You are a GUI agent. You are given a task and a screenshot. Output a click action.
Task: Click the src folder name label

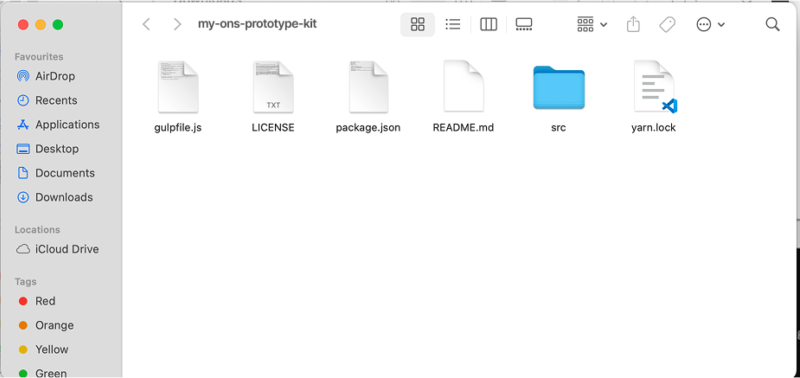[x=559, y=128]
